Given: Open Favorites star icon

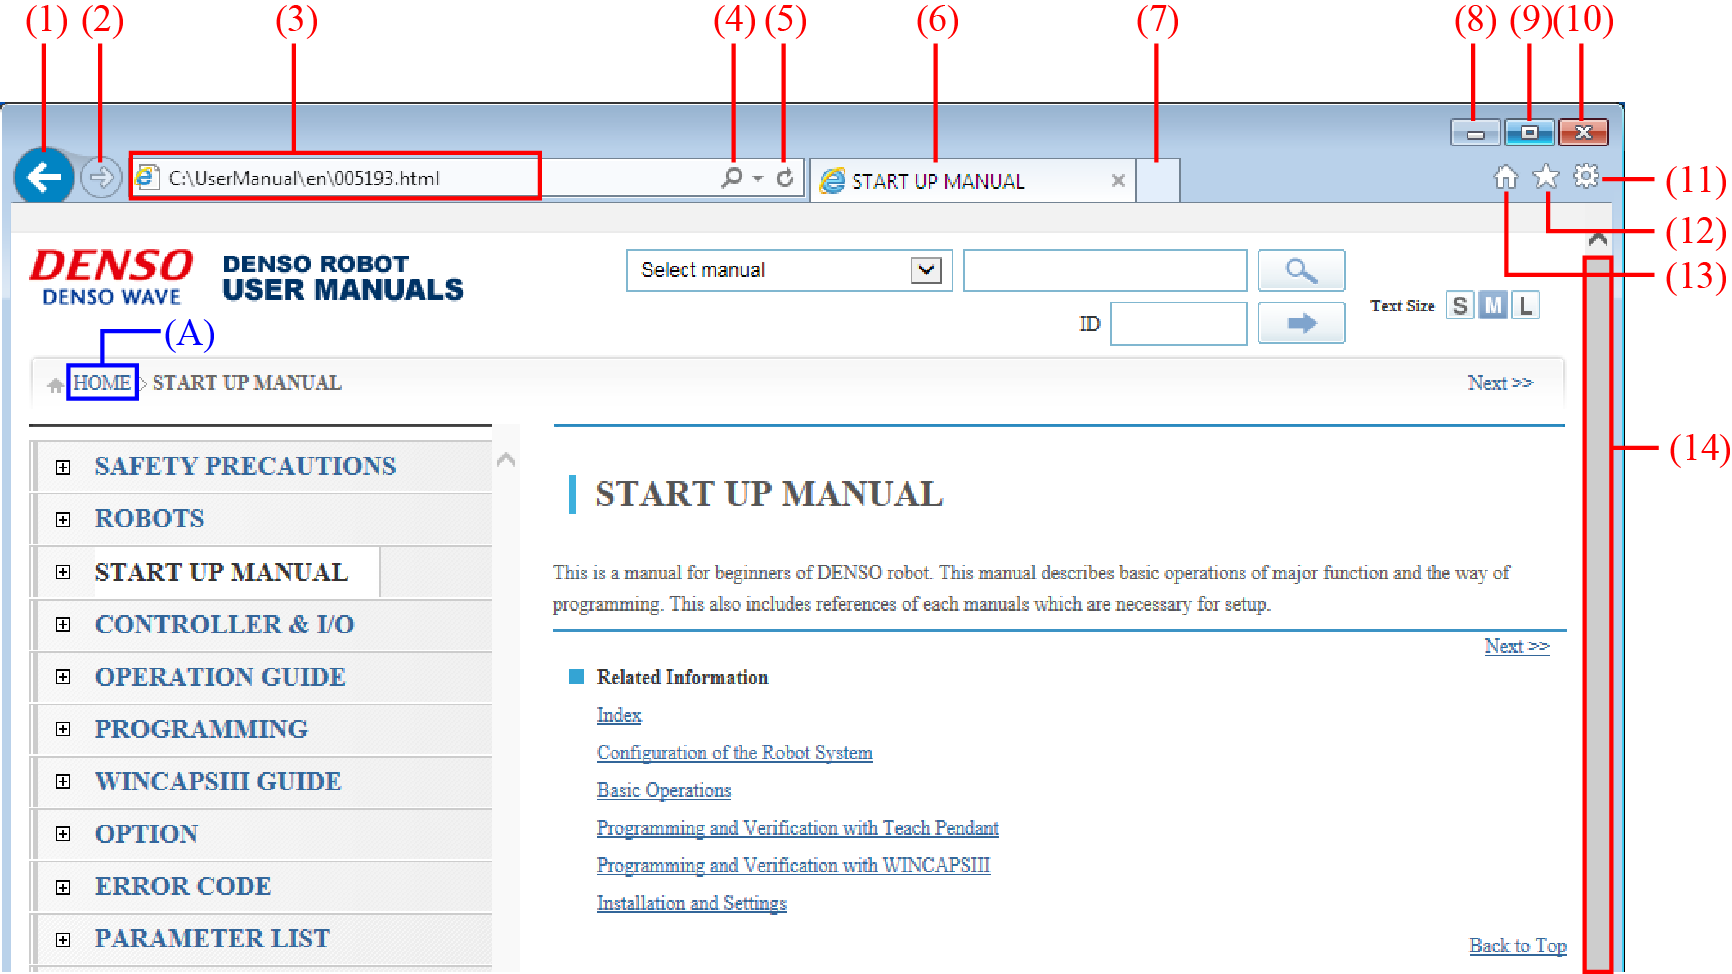Looking at the screenshot, I should (1546, 177).
